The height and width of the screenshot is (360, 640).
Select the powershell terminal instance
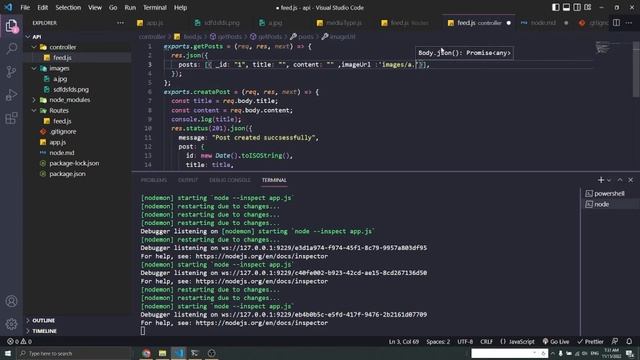[x=609, y=193]
